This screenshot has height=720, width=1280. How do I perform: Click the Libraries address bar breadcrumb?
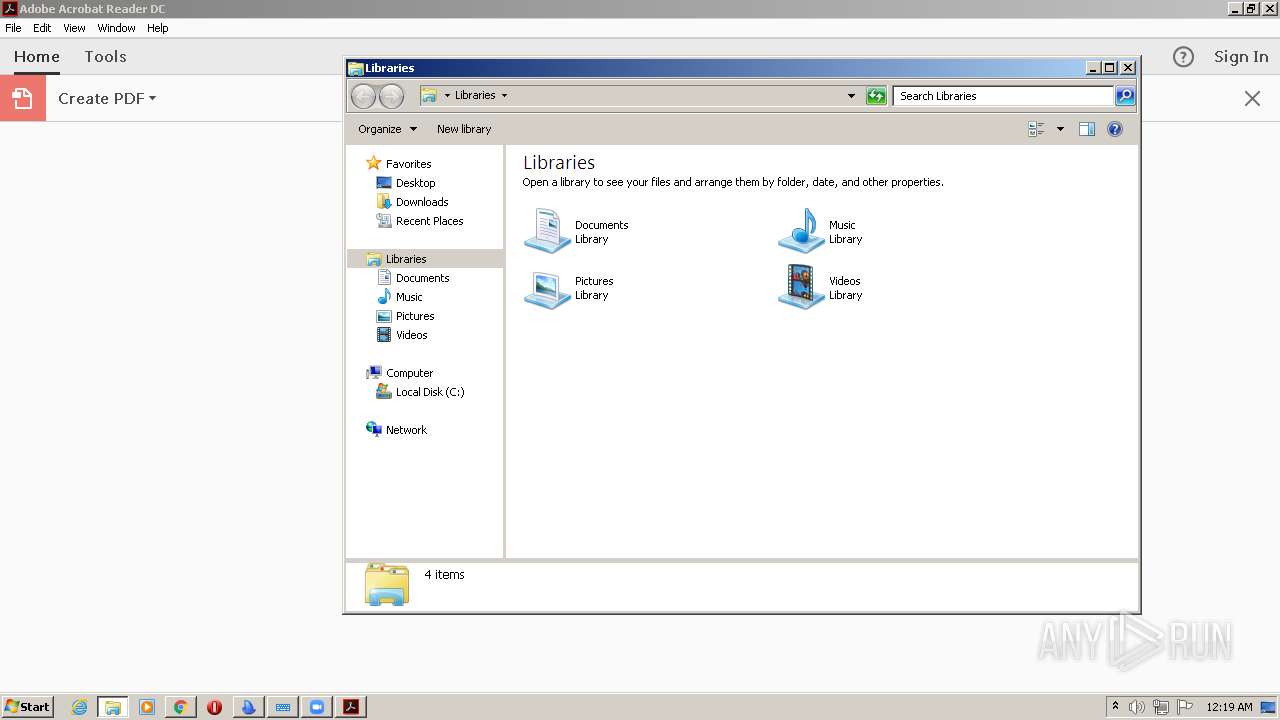pos(475,96)
